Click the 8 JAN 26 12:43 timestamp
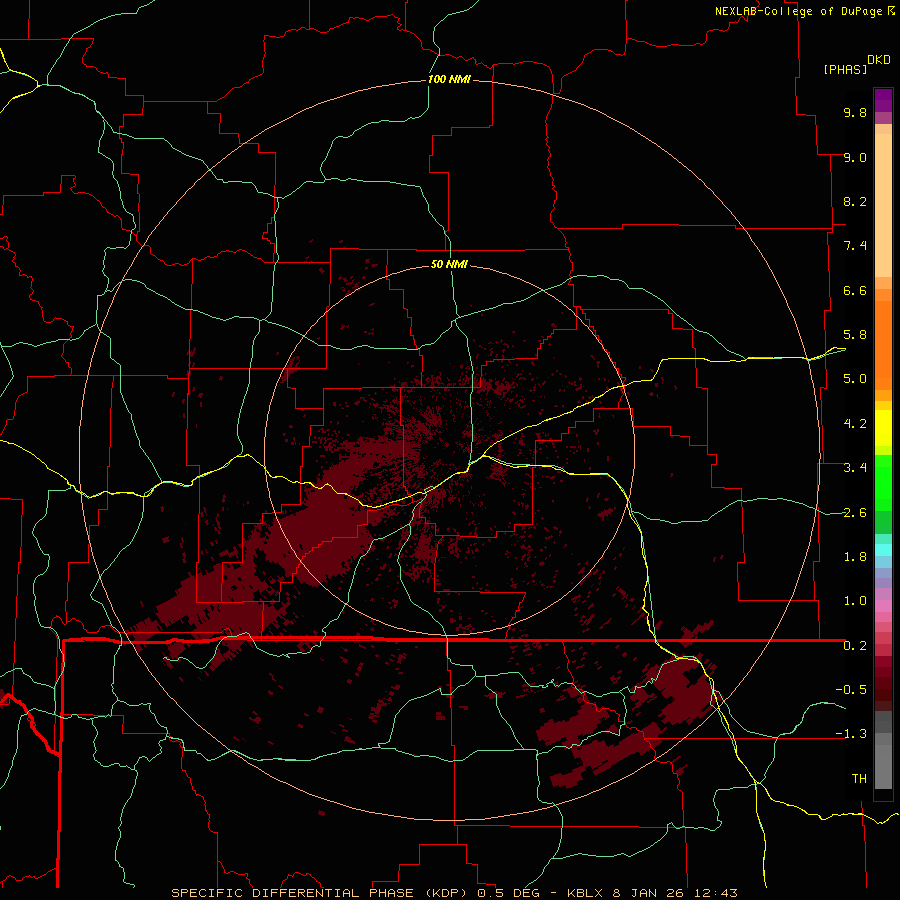 (675, 893)
